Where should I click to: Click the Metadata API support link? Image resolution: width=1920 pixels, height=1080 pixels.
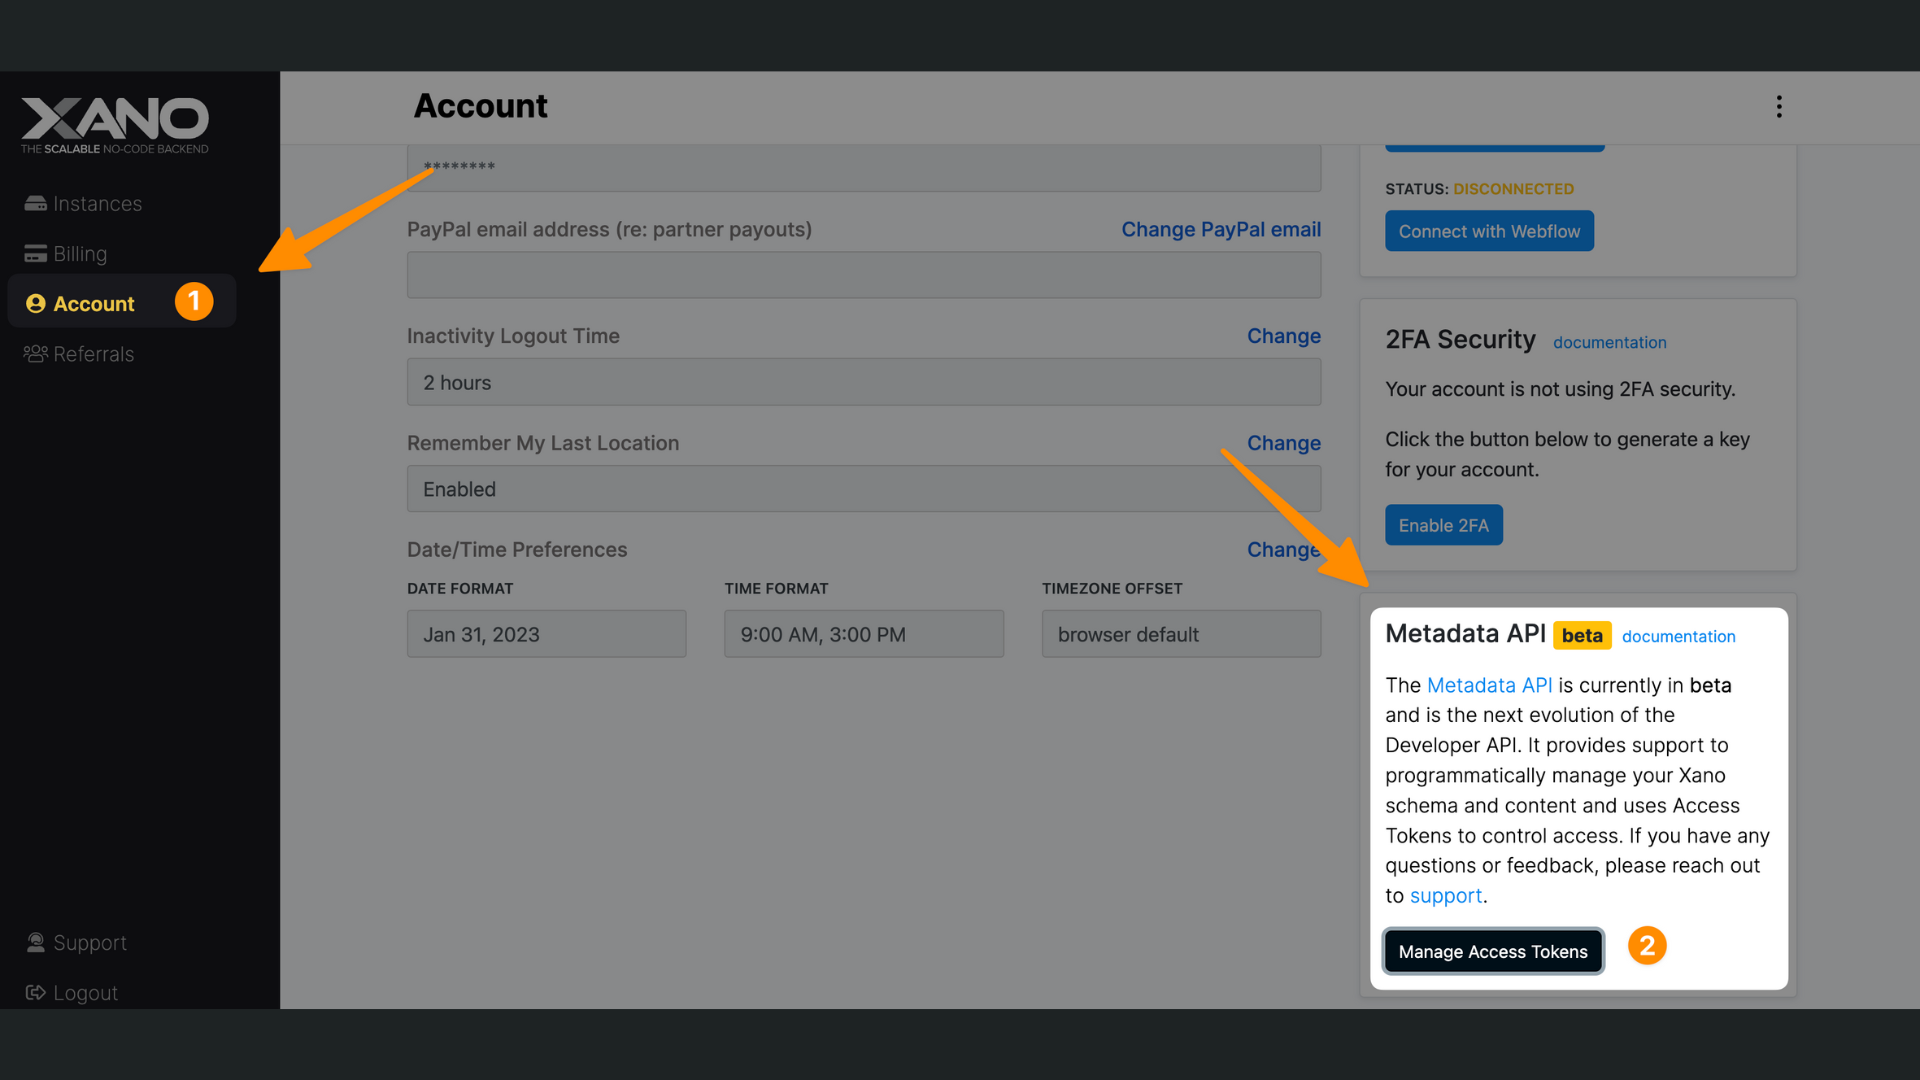pyautogui.click(x=1445, y=895)
